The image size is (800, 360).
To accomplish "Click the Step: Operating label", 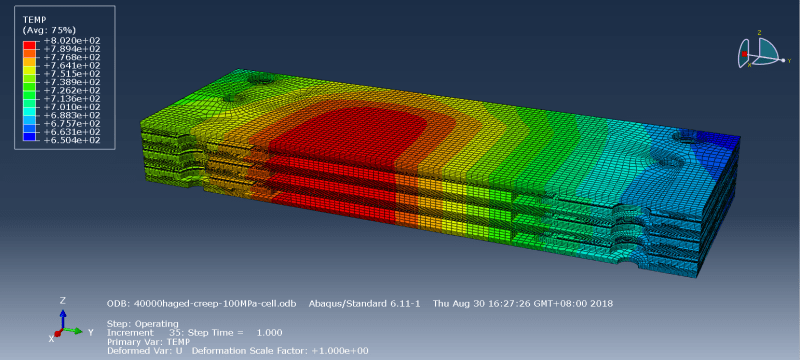I will coord(143,324).
